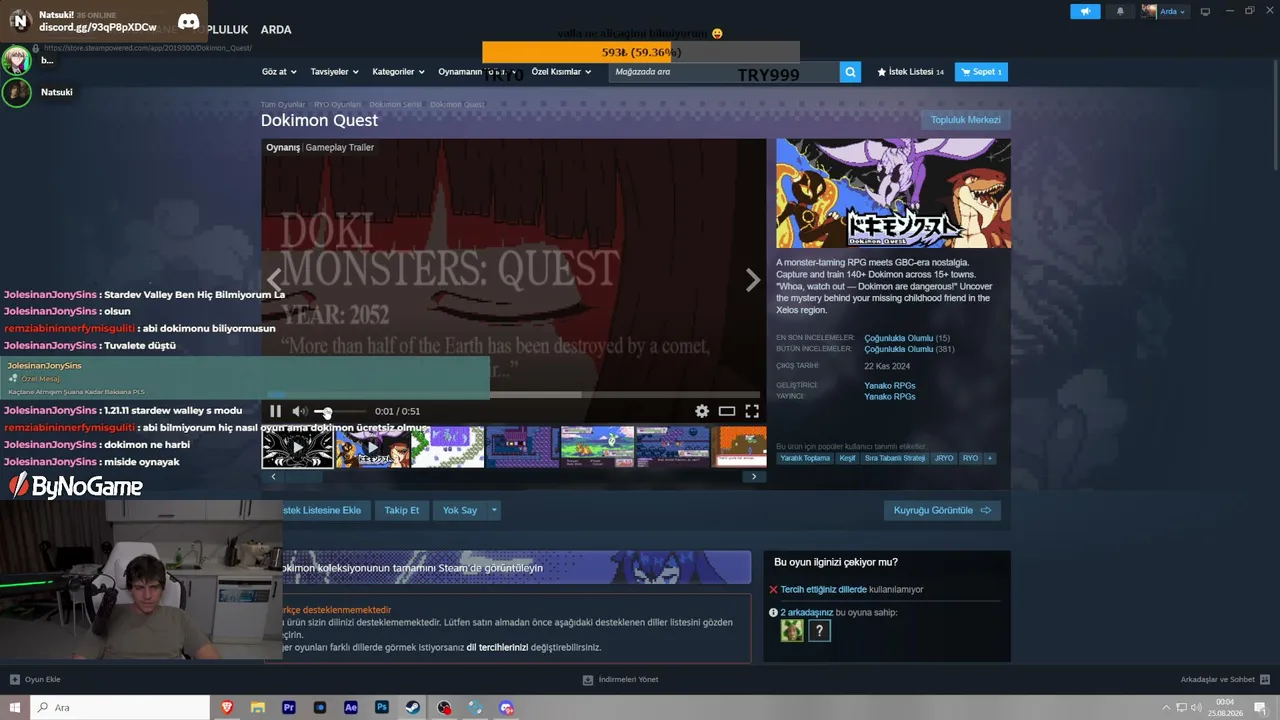Go to the previous media item arrow
The image size is (1280, 720).
coord(274,281)
